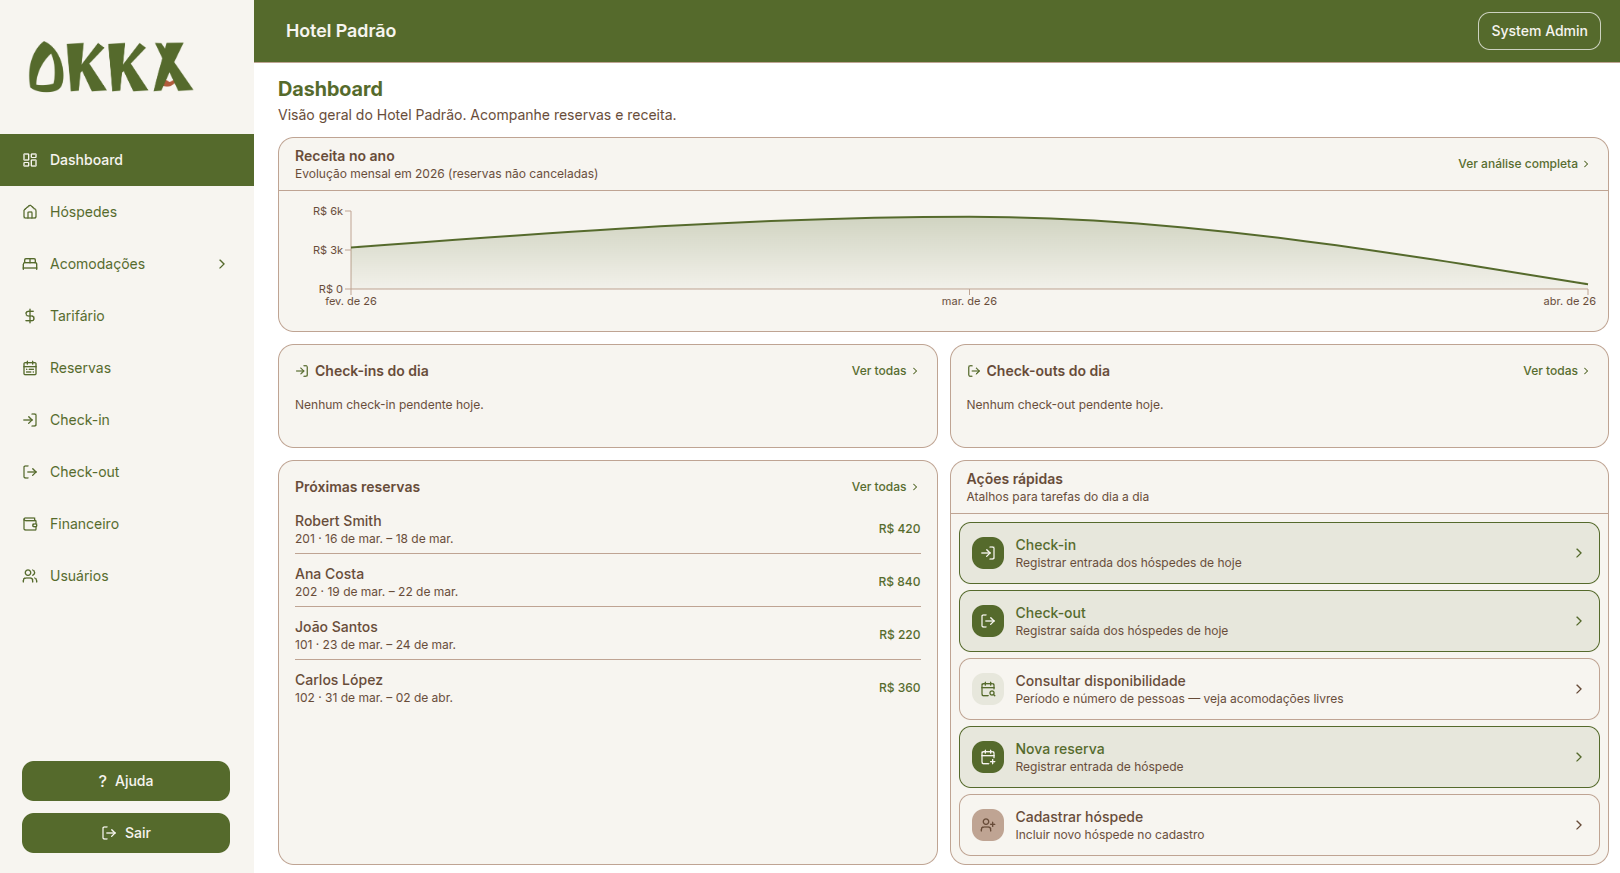Click the green Check-out icon in Ações rápidas
This screenshot has height=873, width=1620.
(x=988, y=621)
